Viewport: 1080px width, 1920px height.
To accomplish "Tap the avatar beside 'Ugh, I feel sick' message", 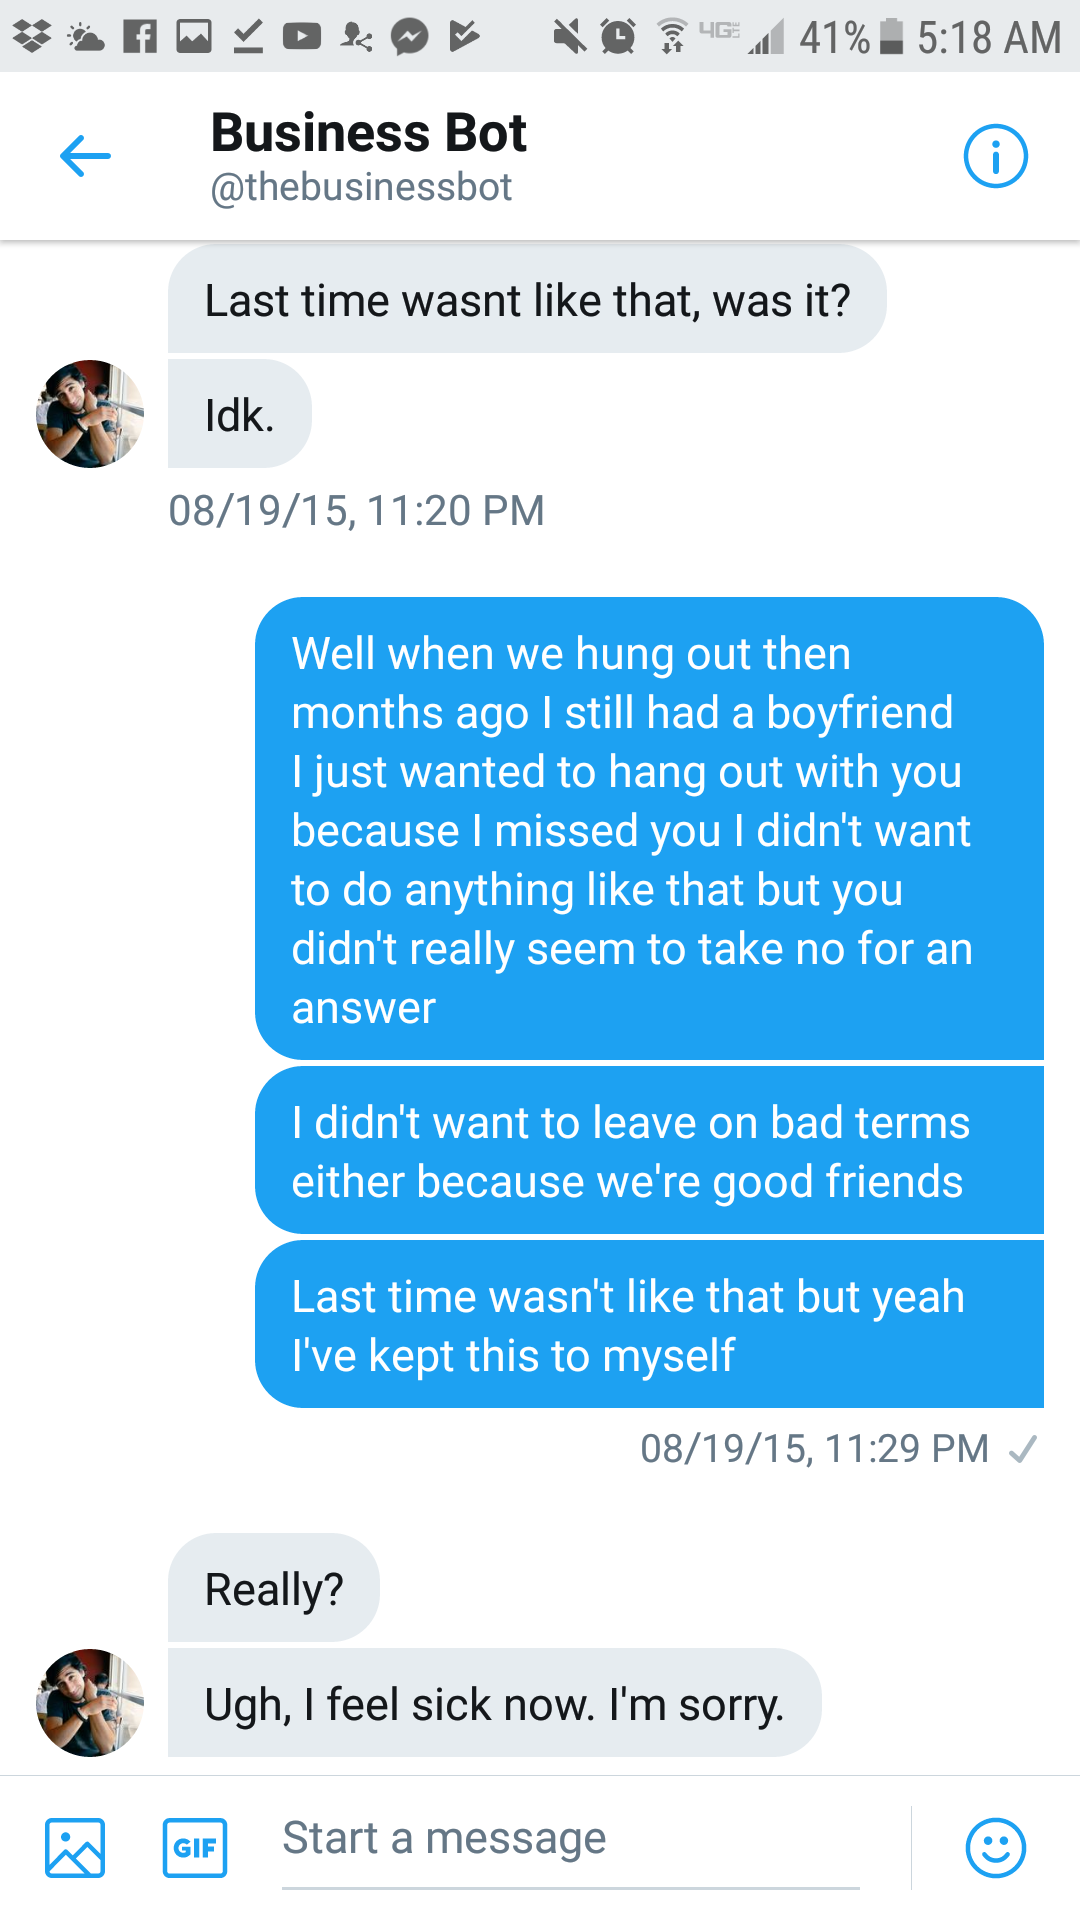I will 90,1702.
